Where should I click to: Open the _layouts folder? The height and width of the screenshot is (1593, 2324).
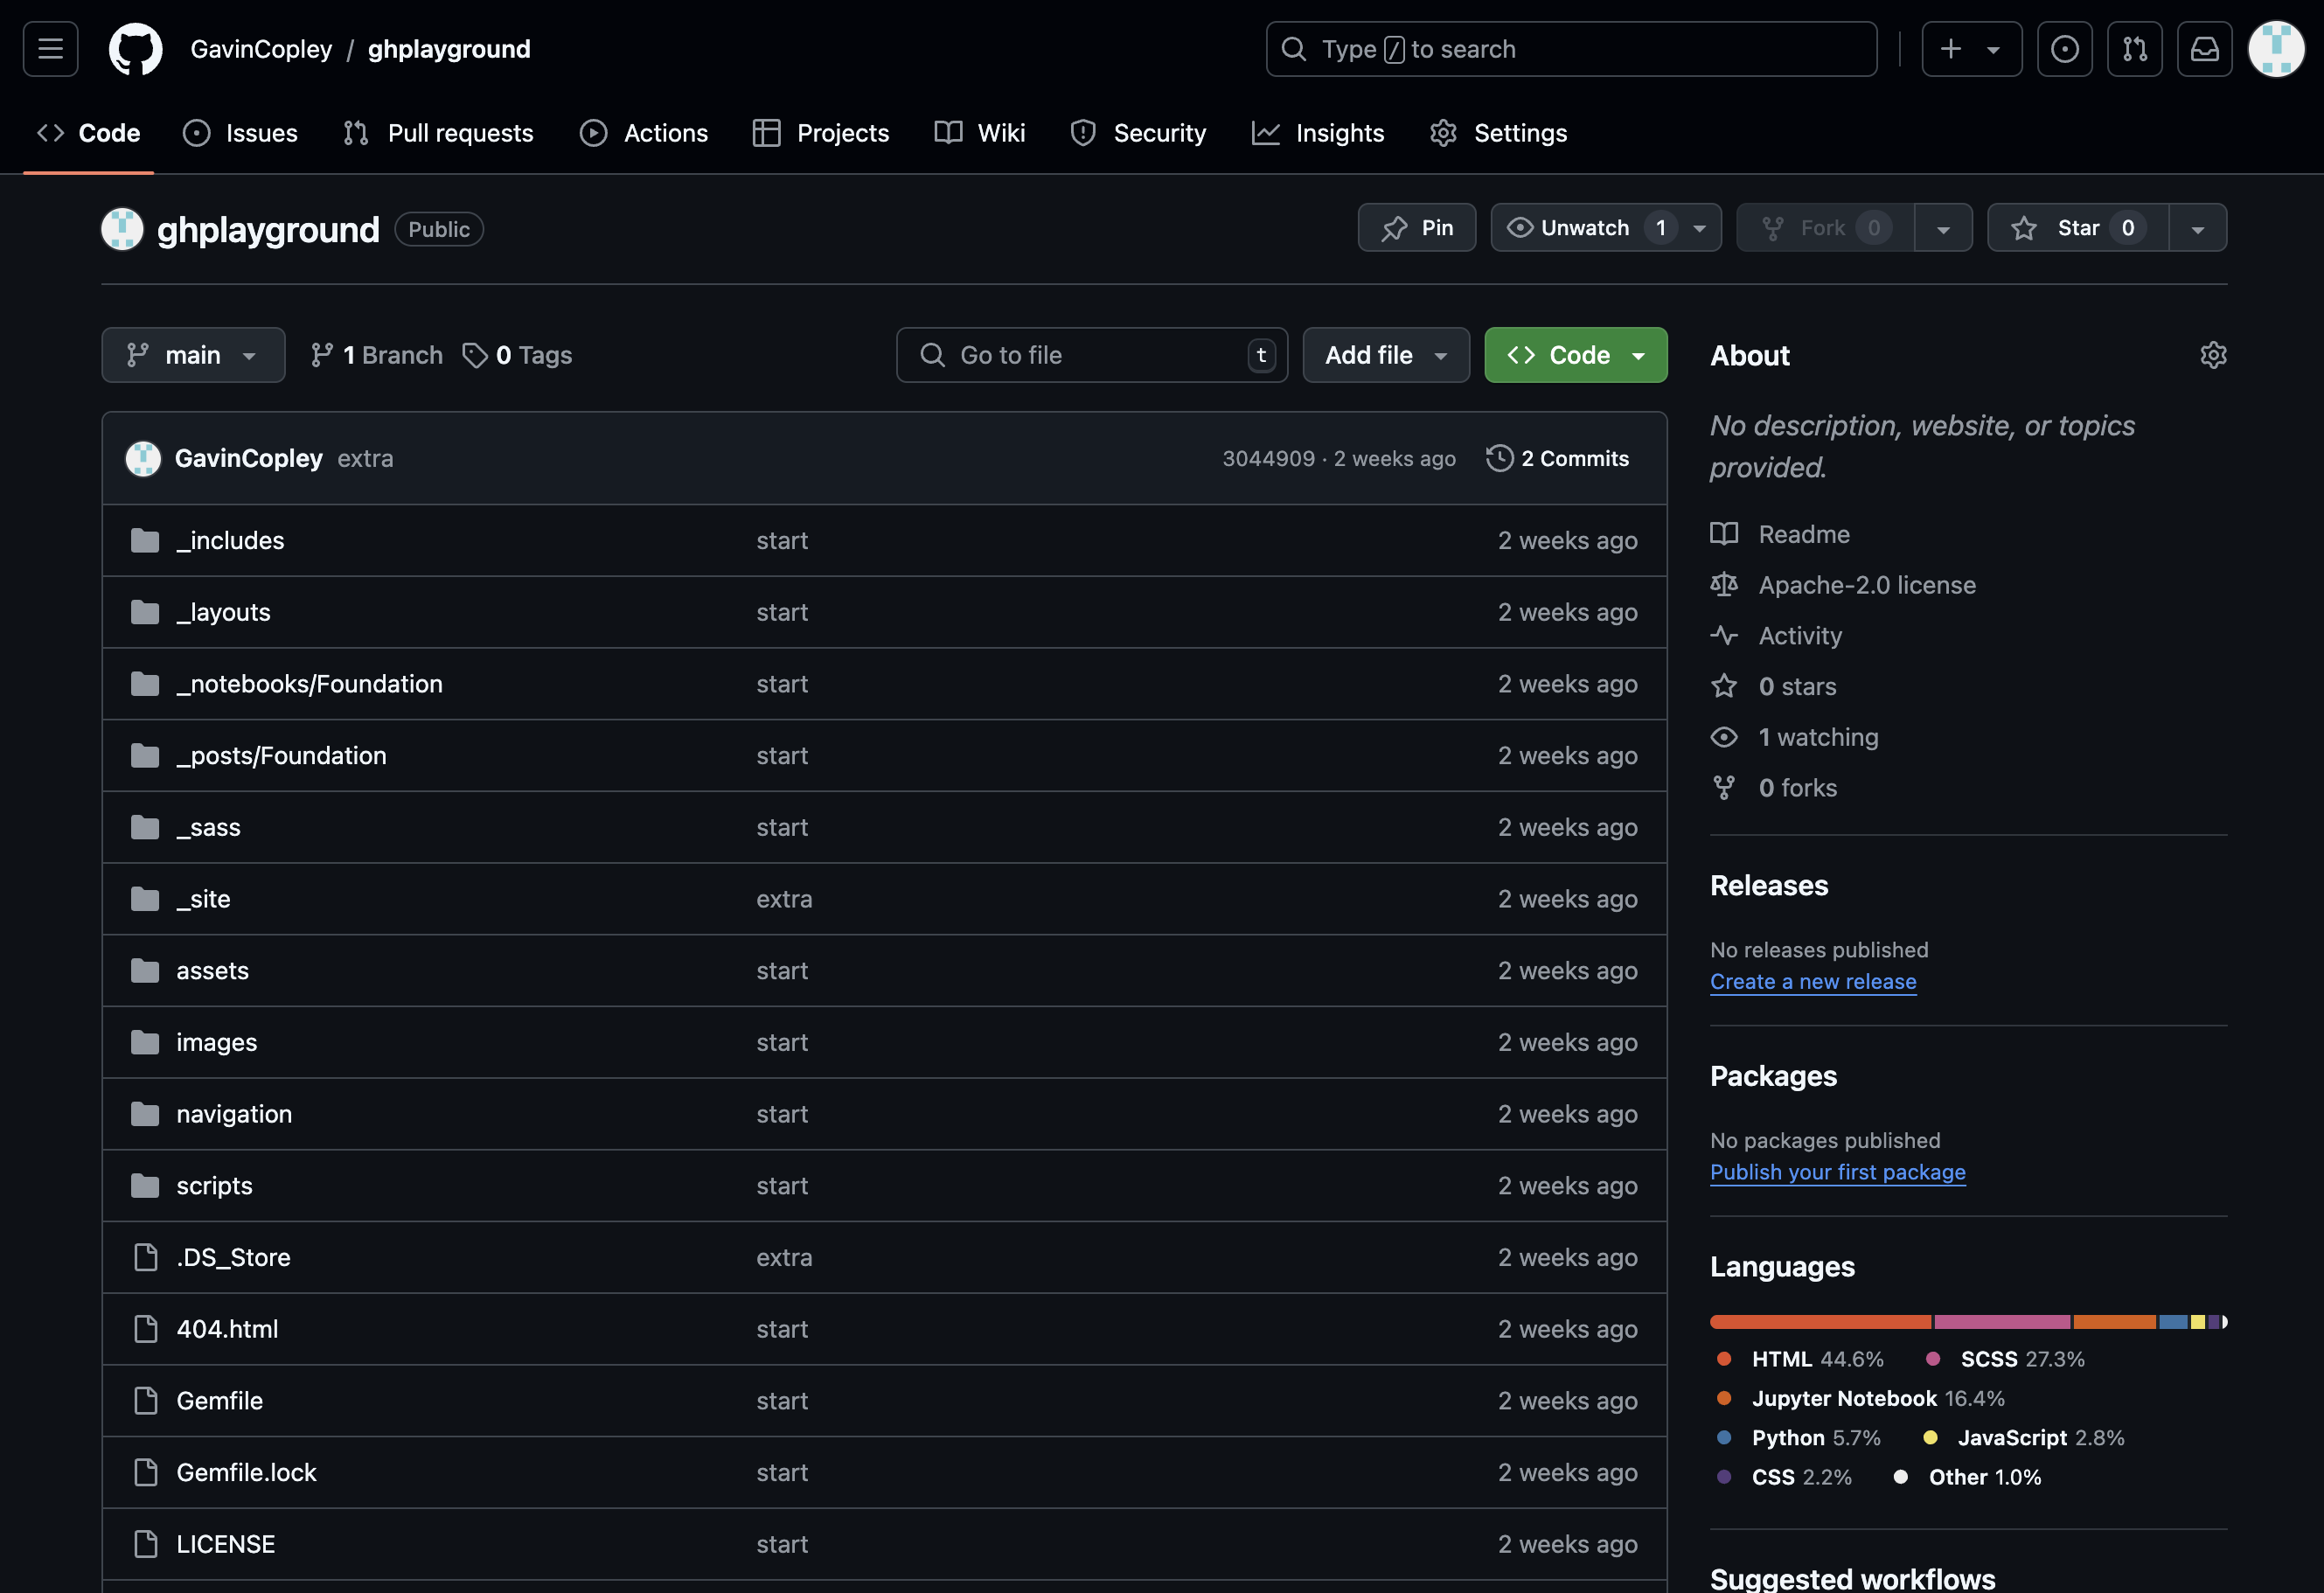coord(223,612)
